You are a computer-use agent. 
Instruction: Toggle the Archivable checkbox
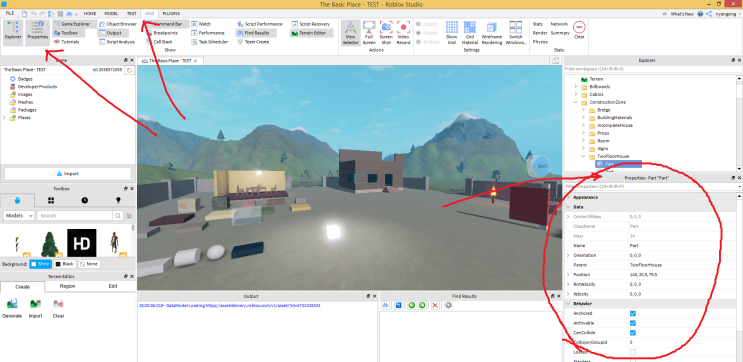coord(633,323)
